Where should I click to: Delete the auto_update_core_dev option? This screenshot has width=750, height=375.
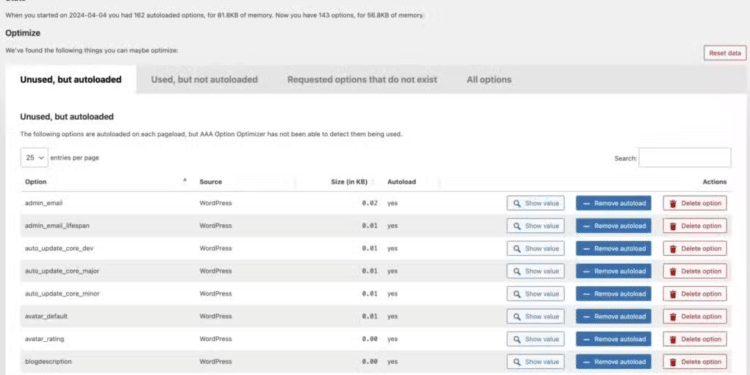click(x=695, y=248)
